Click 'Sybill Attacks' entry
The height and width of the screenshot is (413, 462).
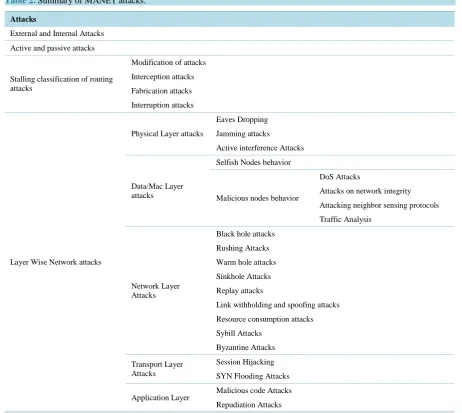tap(239, 333)
